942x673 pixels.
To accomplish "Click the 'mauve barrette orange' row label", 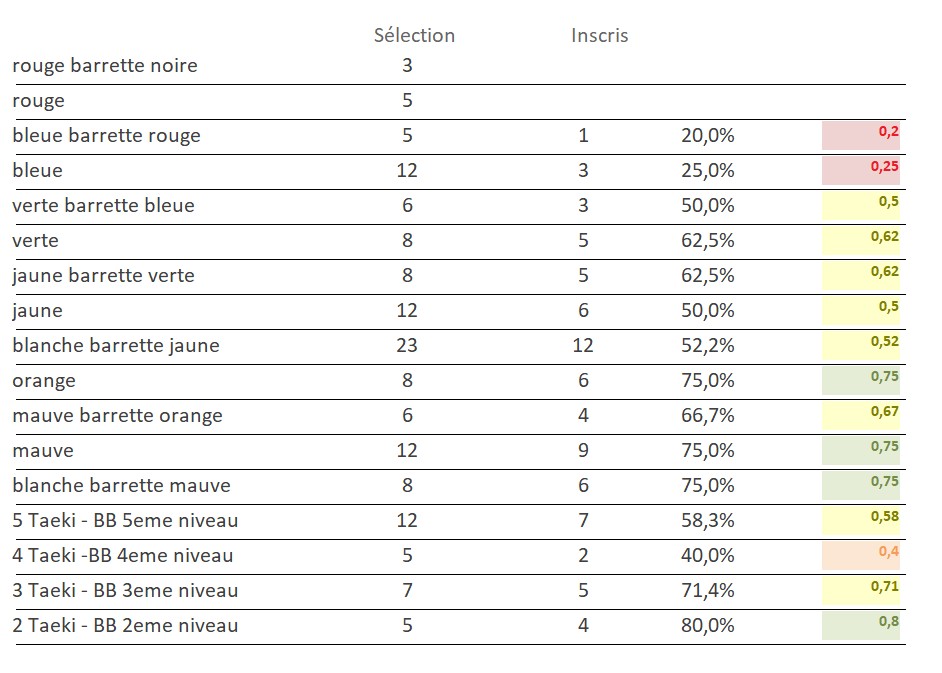I will pyautogui.click(x=118, y=416).
